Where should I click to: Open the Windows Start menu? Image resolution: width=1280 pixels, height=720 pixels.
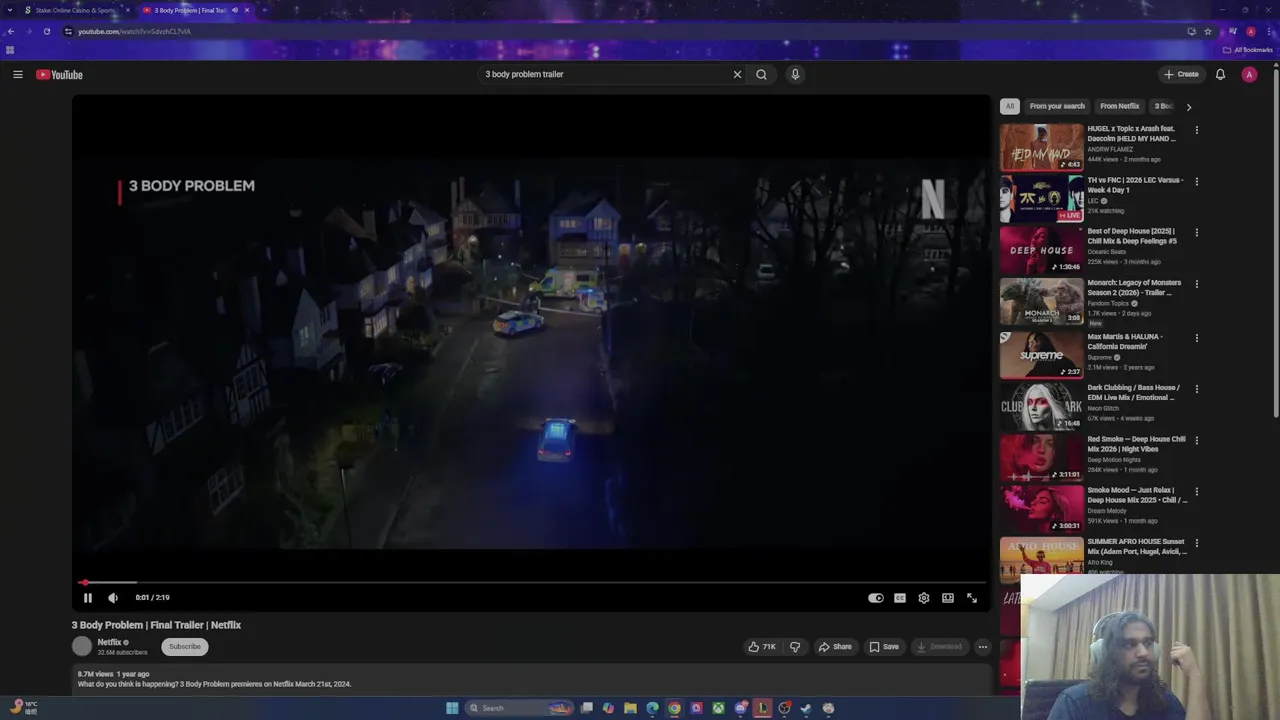(x=452, y=708)
